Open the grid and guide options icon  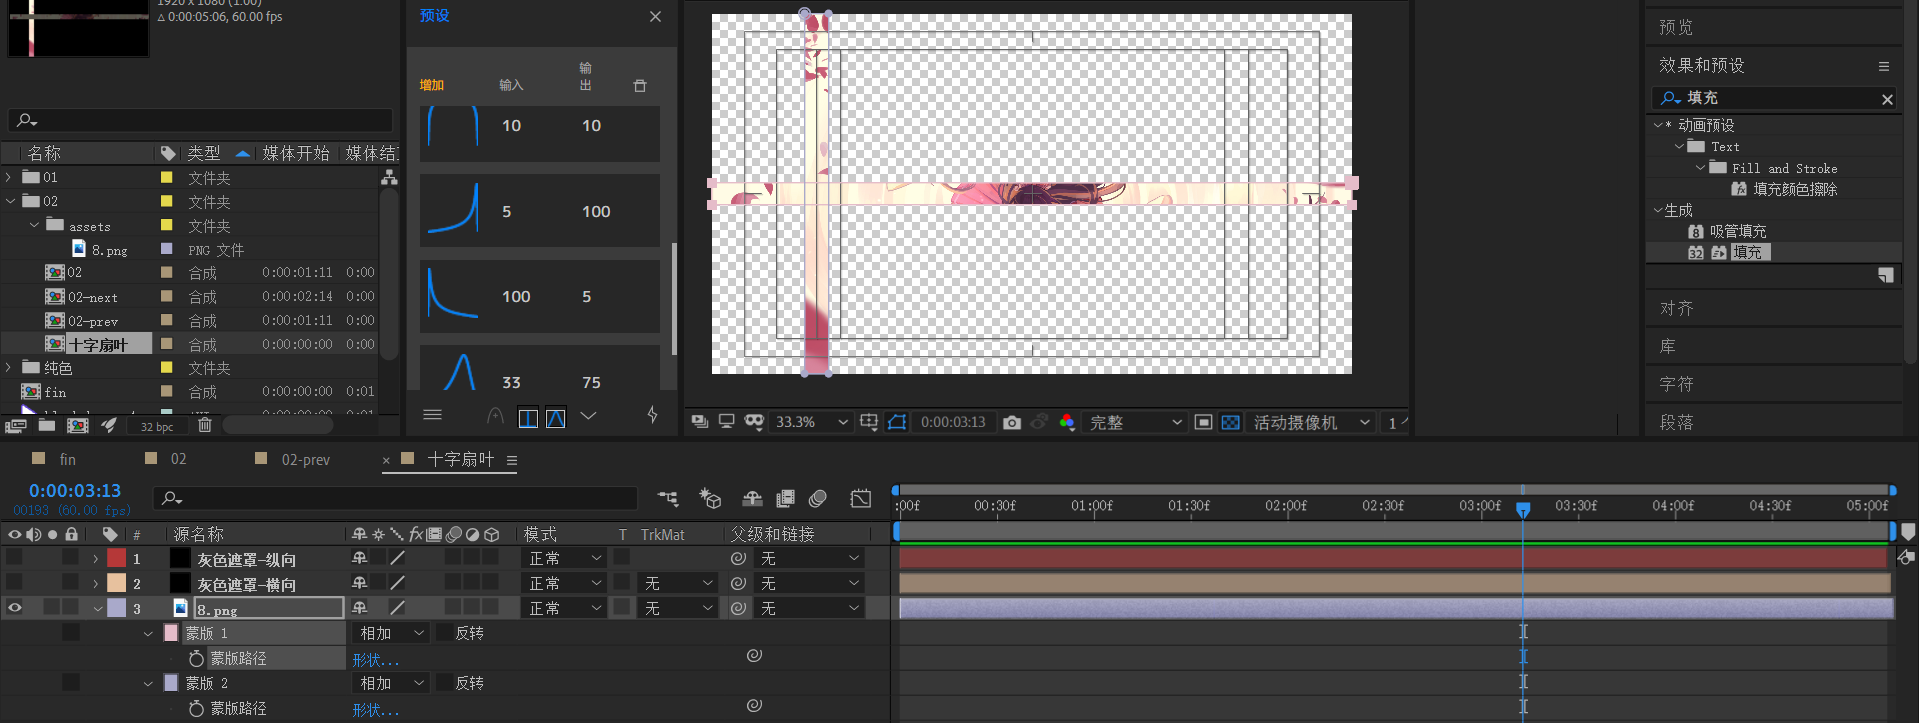coord(869,422)
